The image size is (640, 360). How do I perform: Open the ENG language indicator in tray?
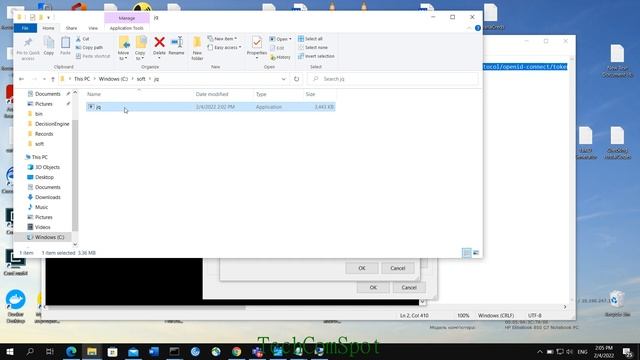(x=583, y=351)
